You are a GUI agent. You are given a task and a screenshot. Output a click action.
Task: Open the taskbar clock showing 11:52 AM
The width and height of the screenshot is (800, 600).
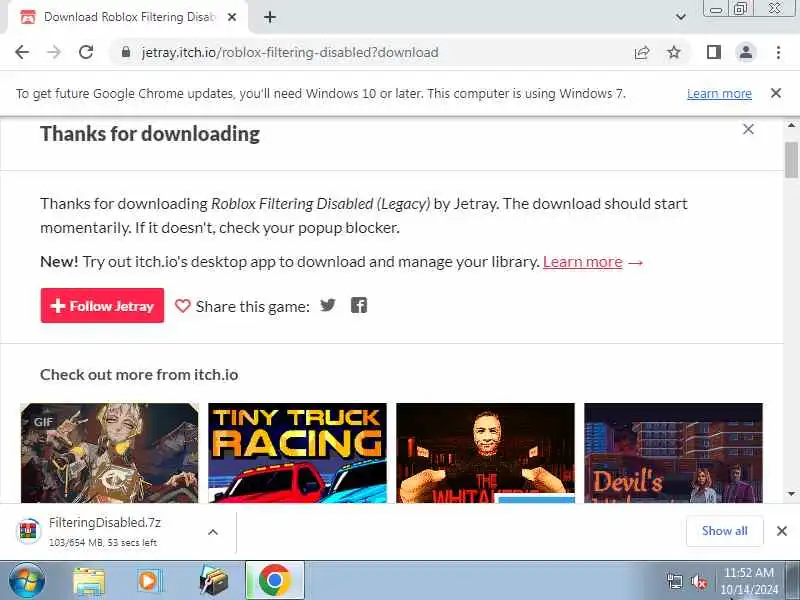(x=749, y=581)
